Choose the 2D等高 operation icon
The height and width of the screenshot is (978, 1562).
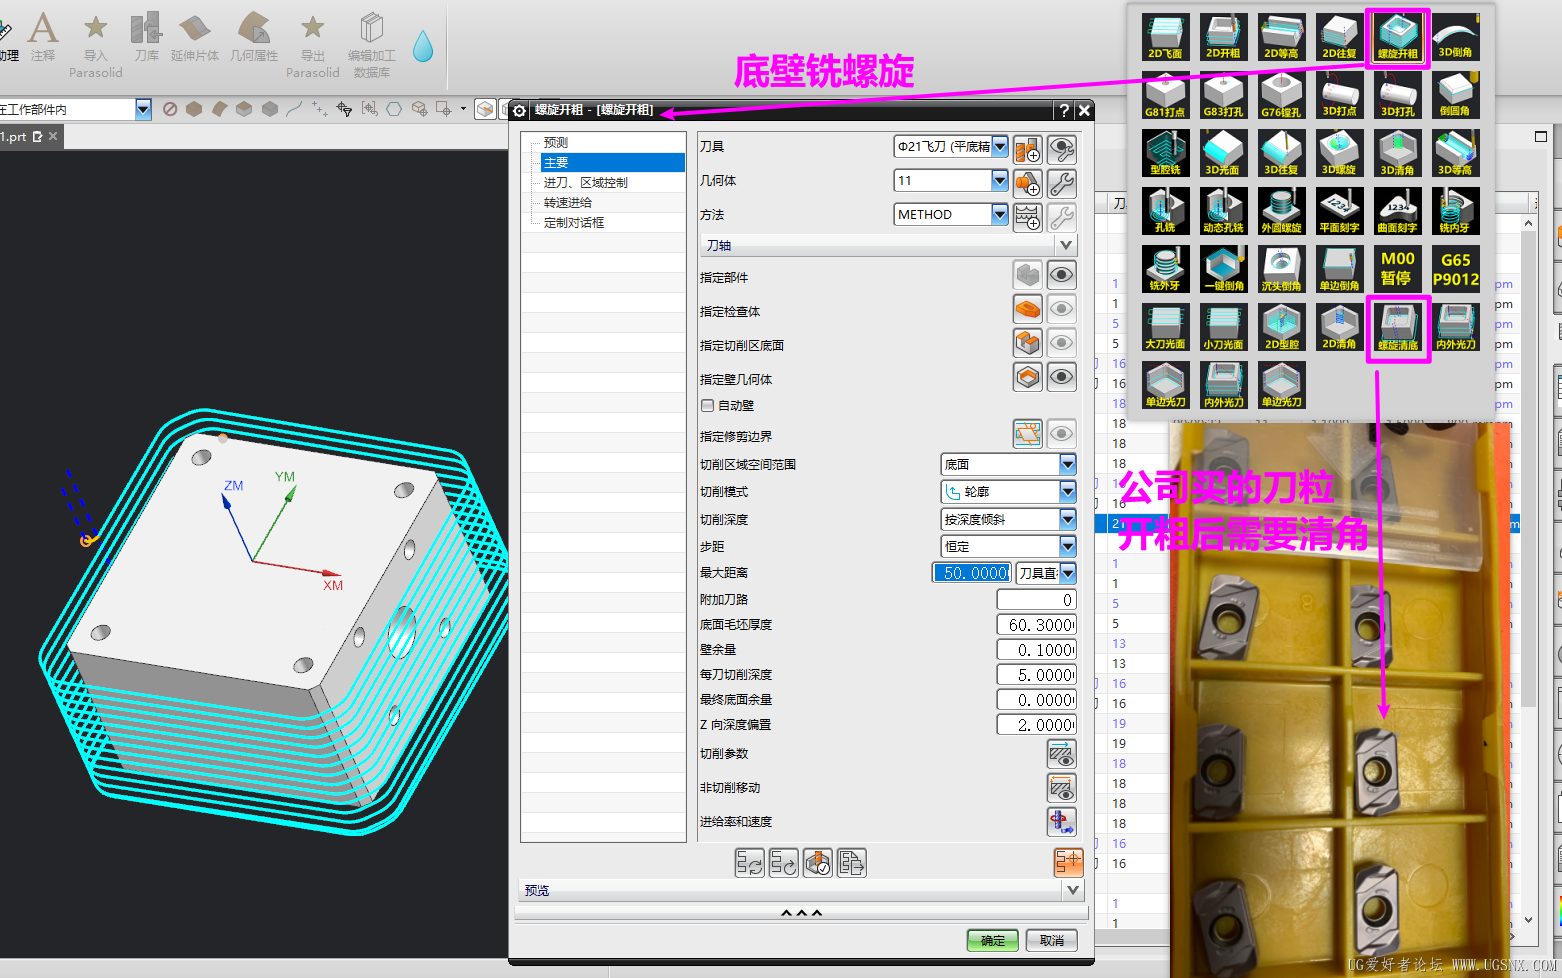click(1282, 37)
